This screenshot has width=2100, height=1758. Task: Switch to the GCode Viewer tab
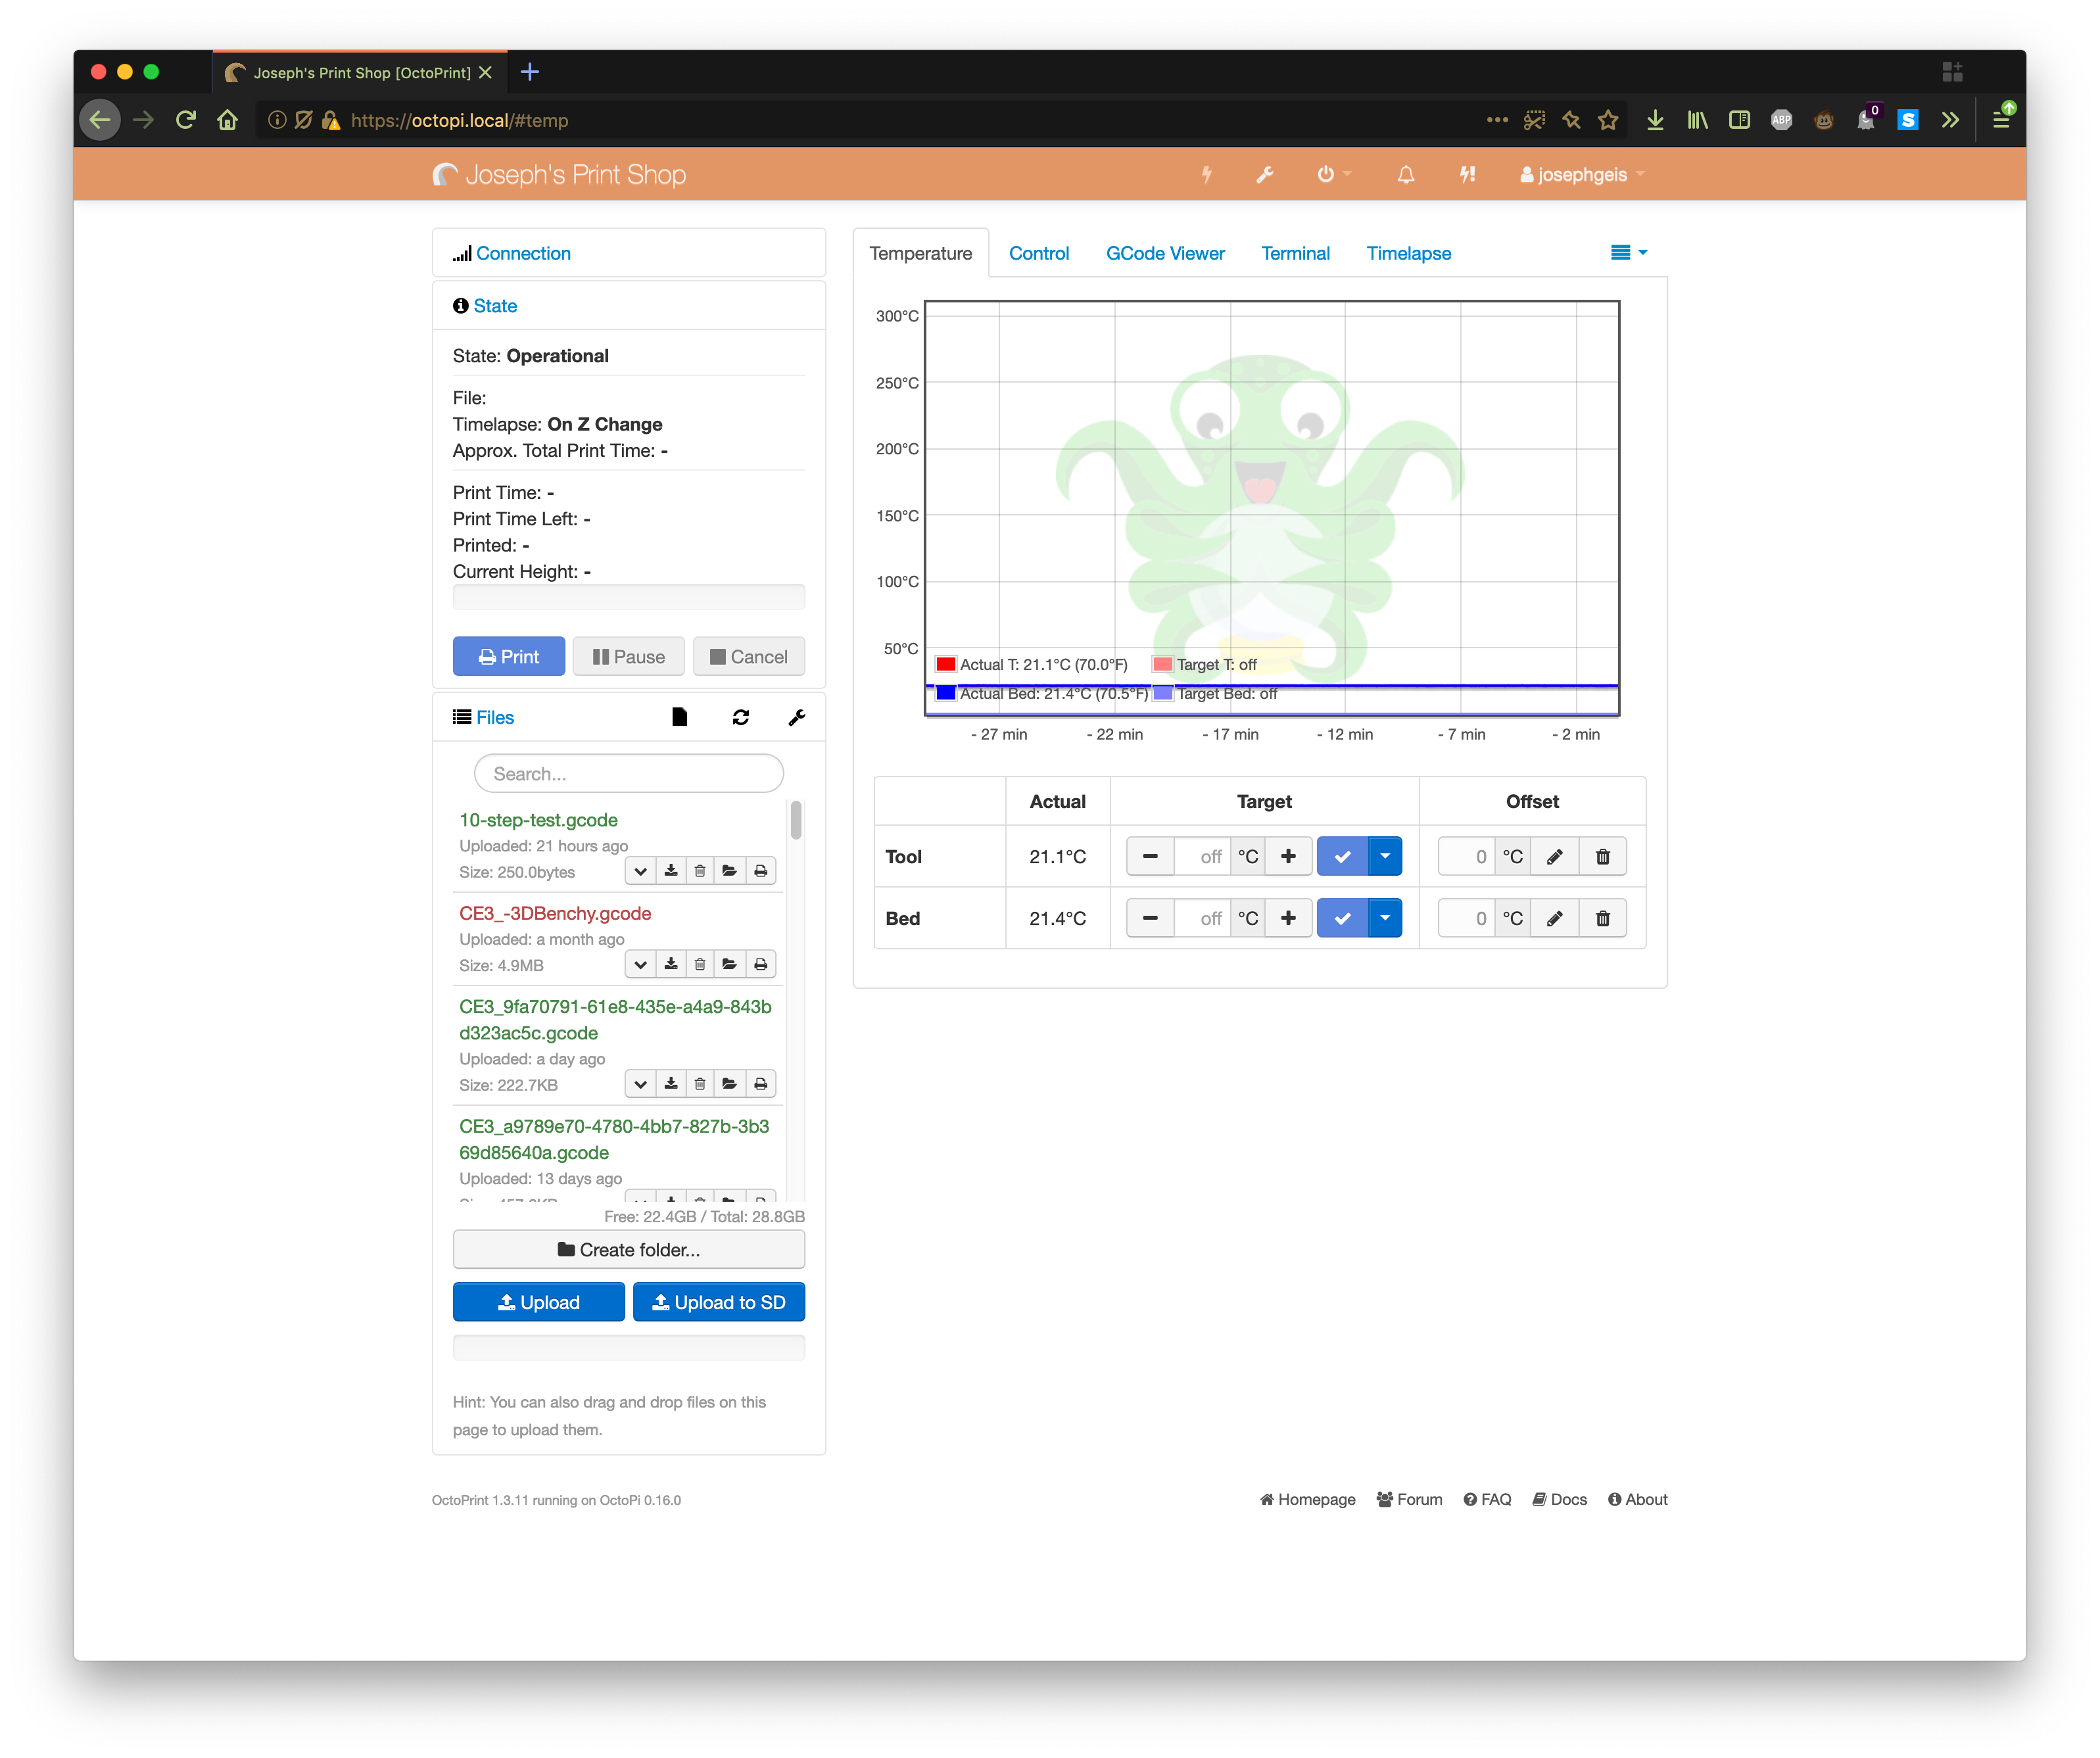pos(1165,254)
